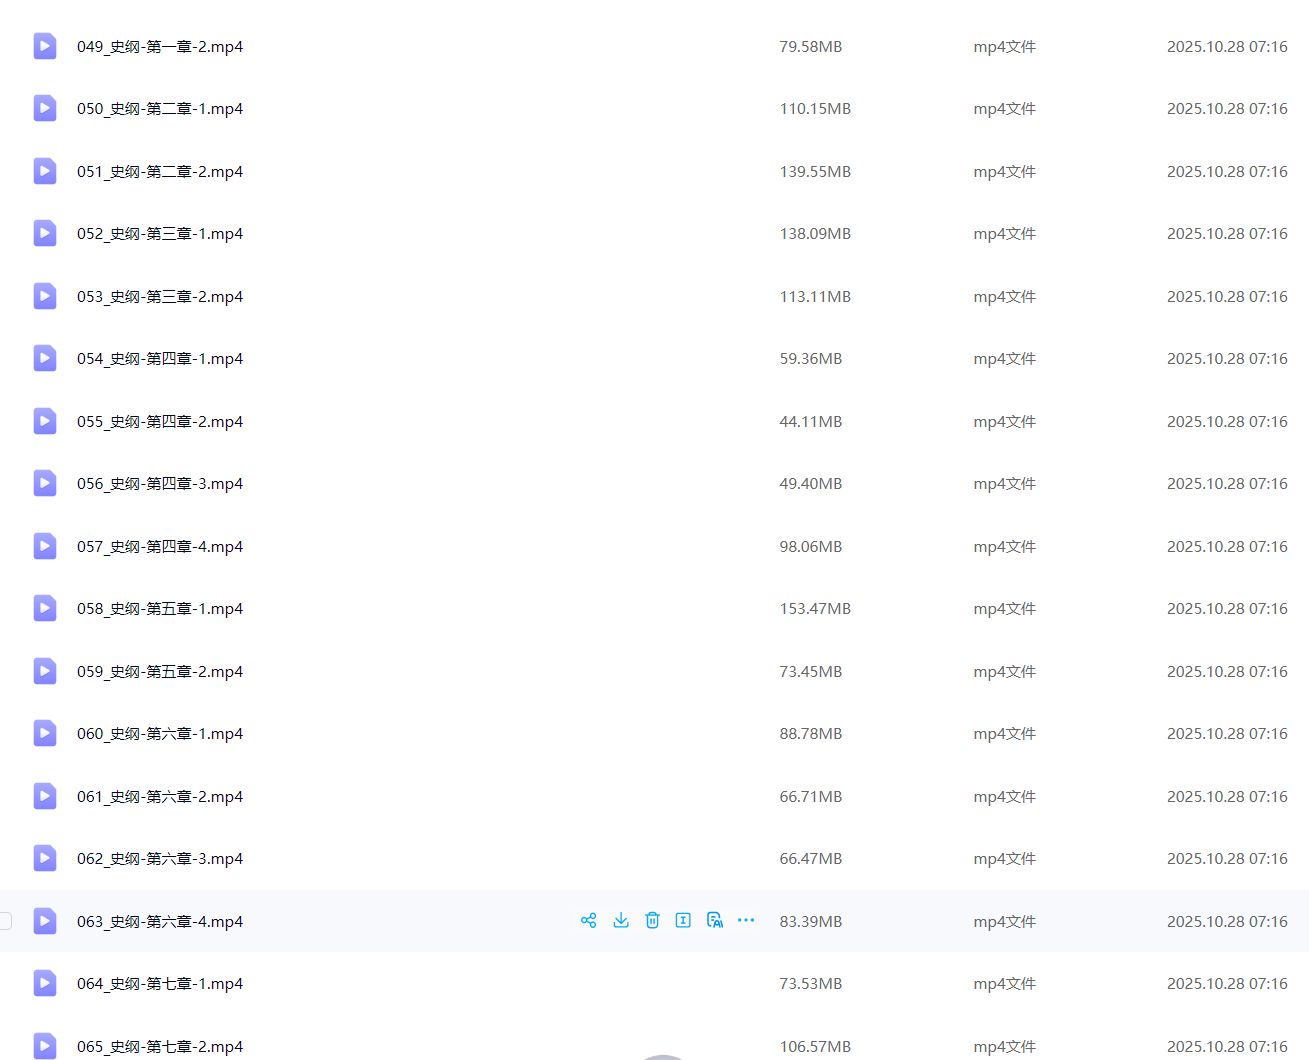Open 050_史纲-第二章-1.mp4 file
This screenshot has width=1309, height=1060.
click(x=160, y=109)
